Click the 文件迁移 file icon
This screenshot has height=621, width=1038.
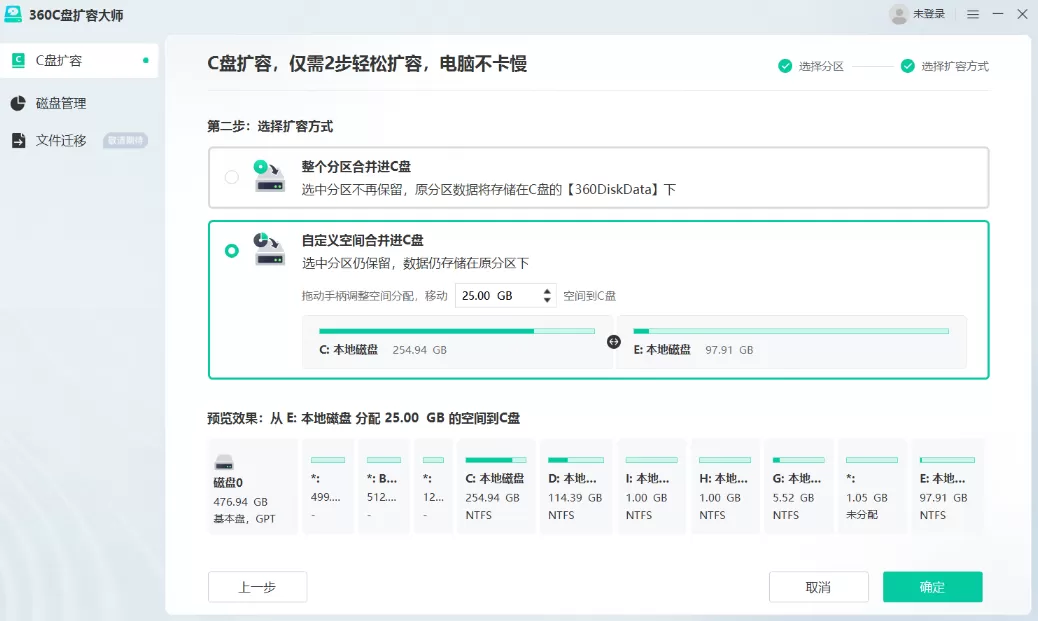point(19,140)
